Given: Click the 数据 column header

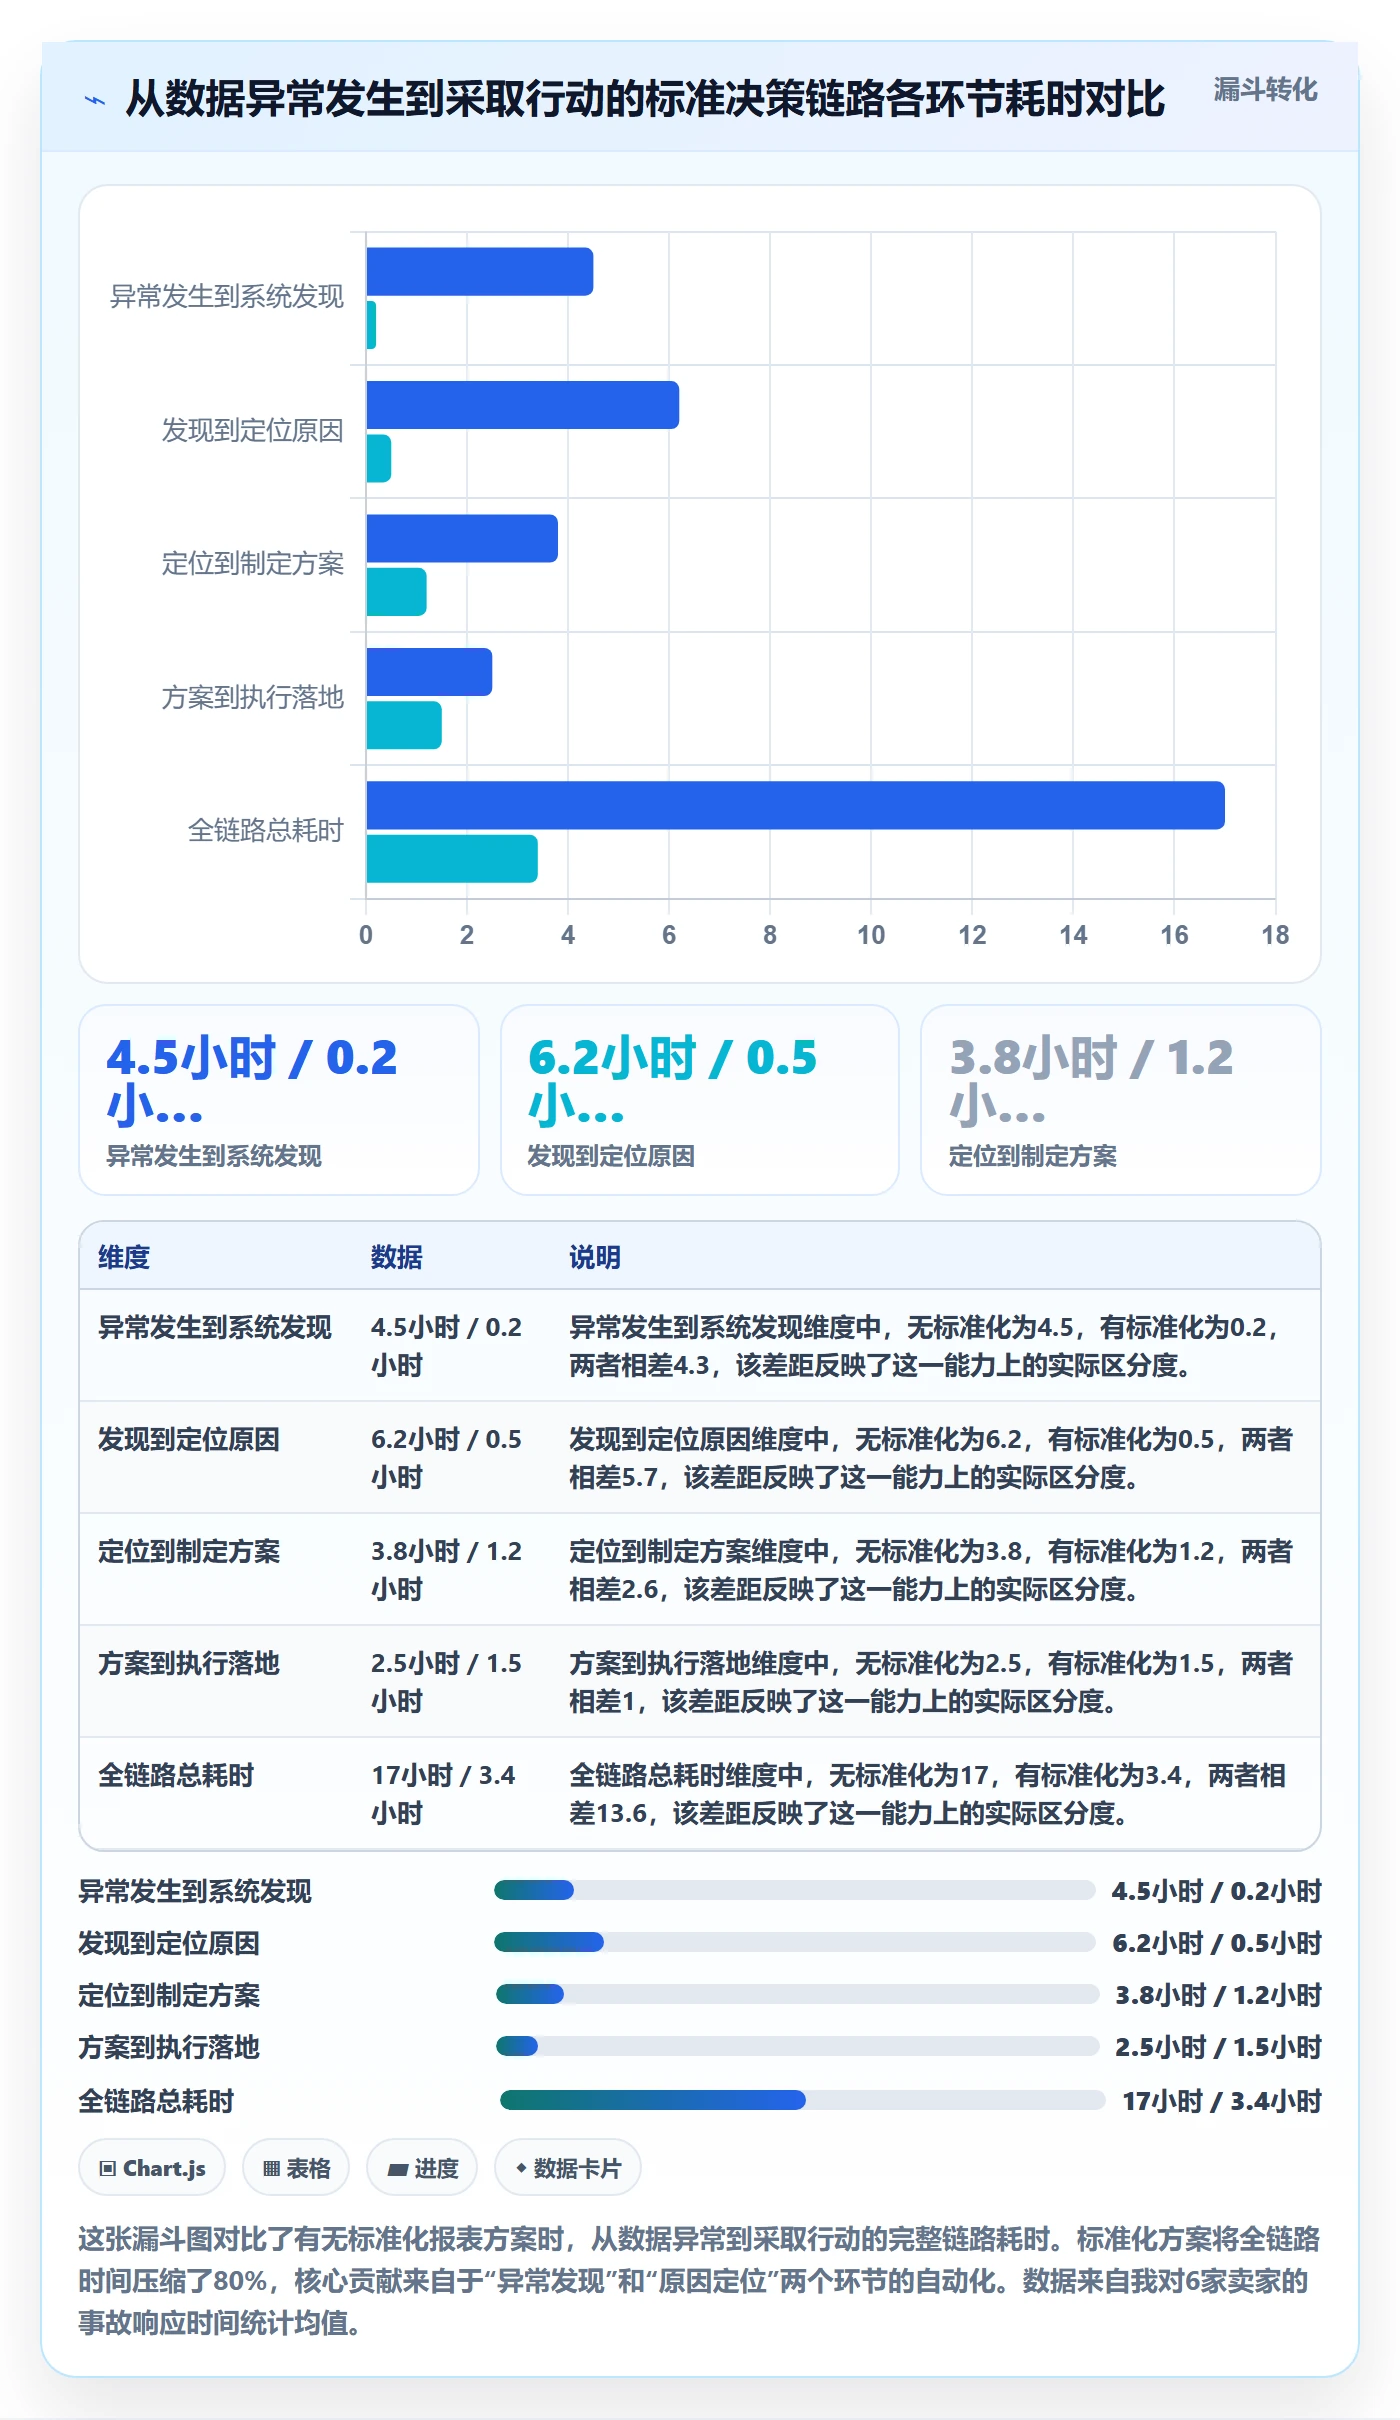Looking at the screenshot, I should tap(397, 1257).
